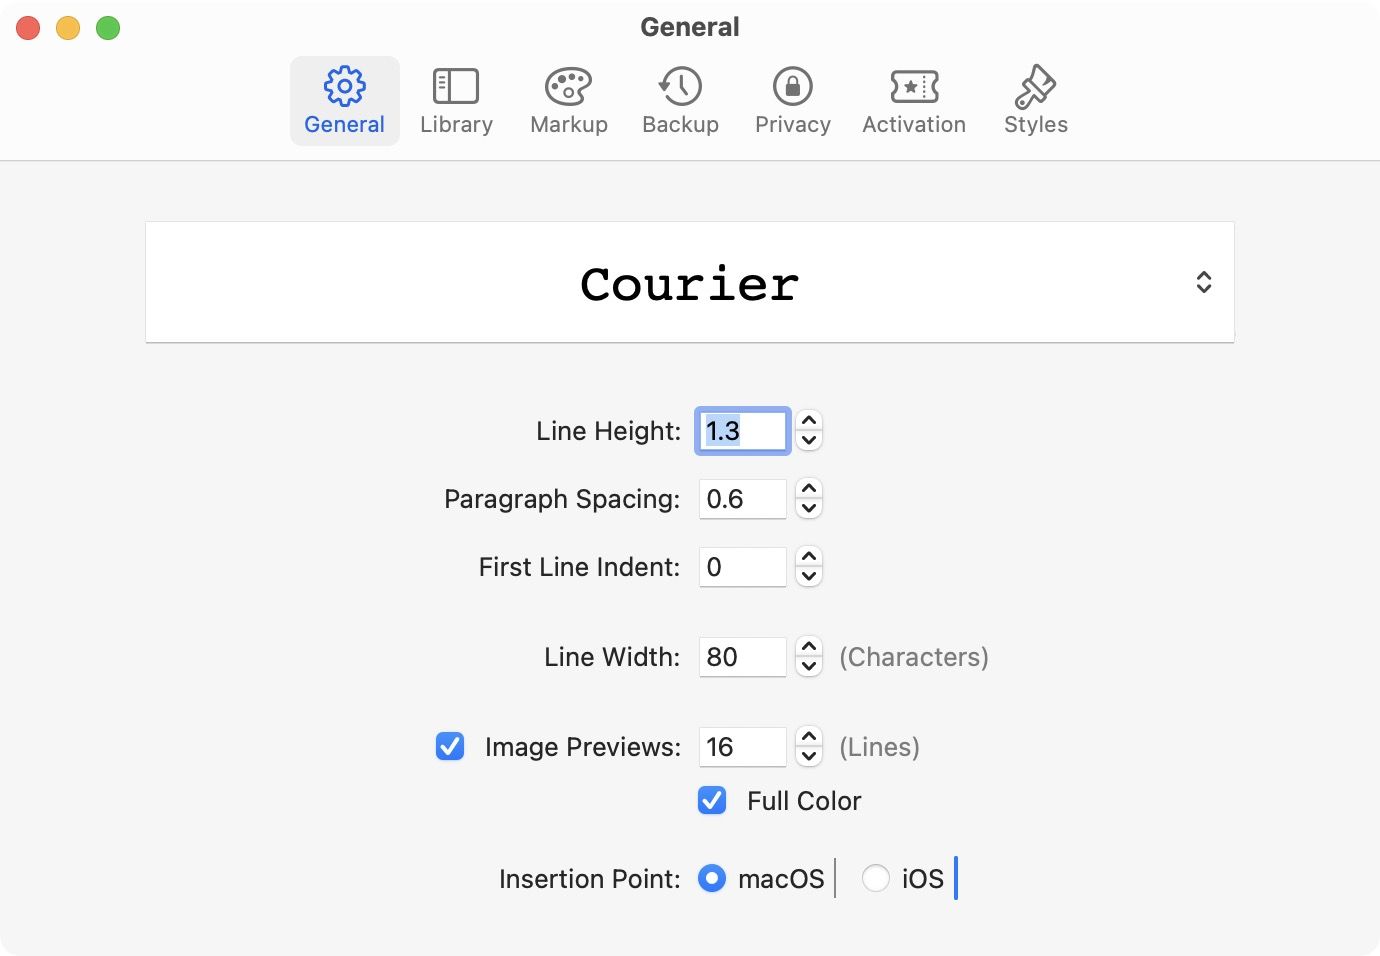Disable the Full Color checkbox
1380x956 pixels.
(x=712, y=800)
